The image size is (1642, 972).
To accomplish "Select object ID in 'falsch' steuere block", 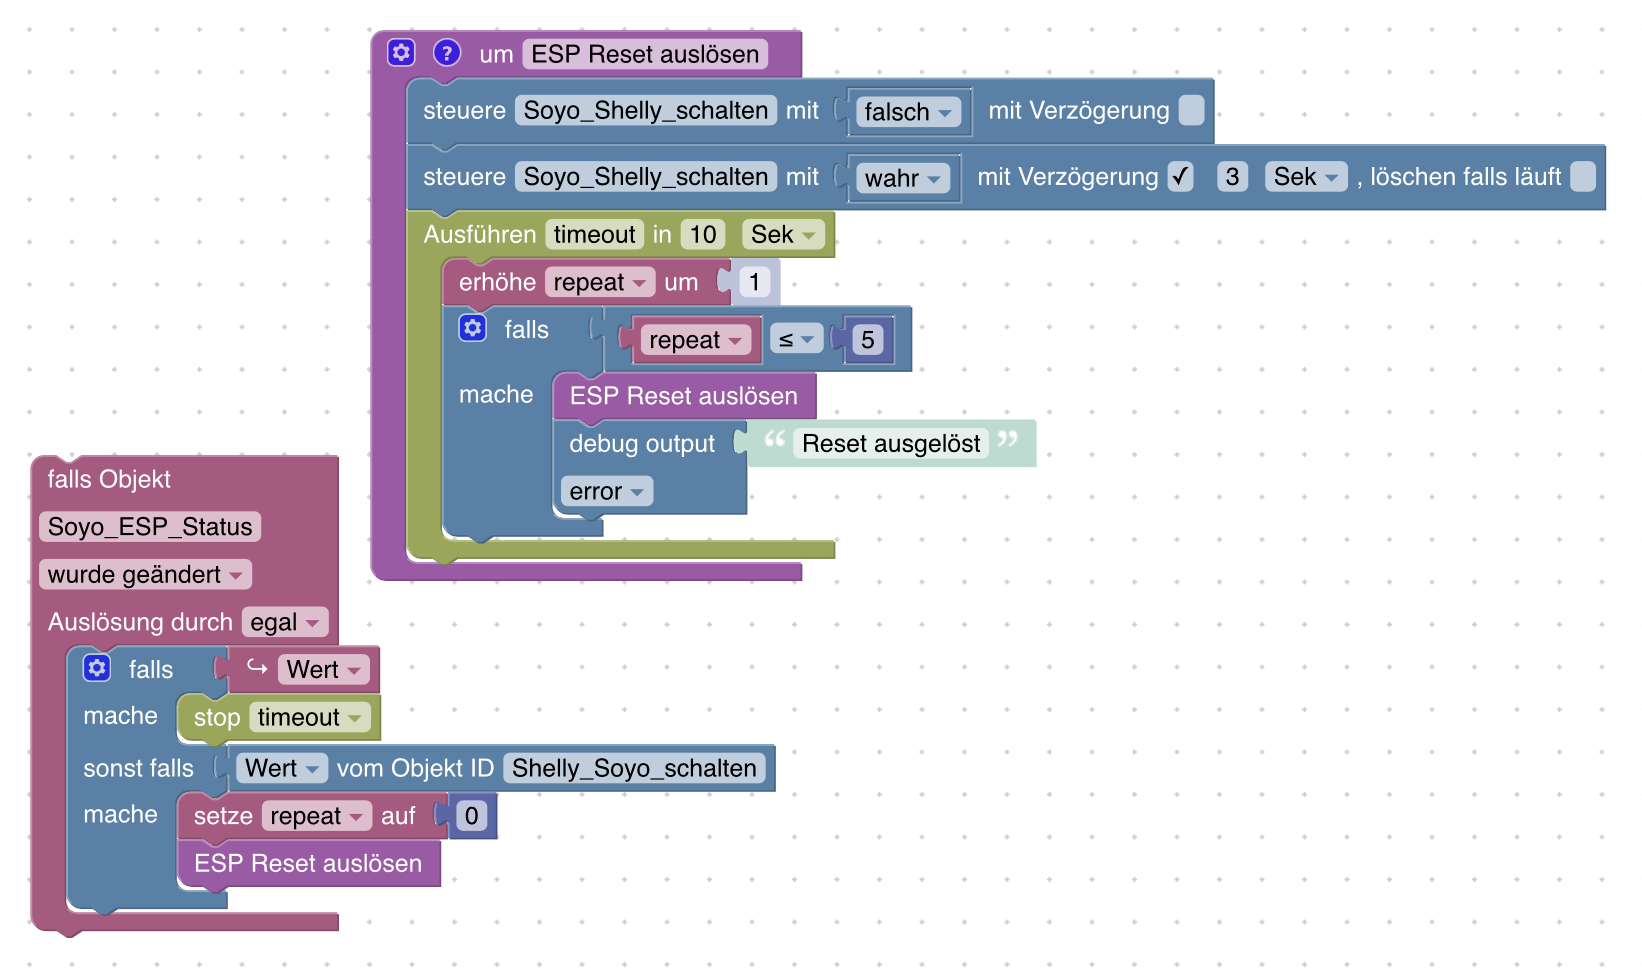I will (x=646, y=110).
